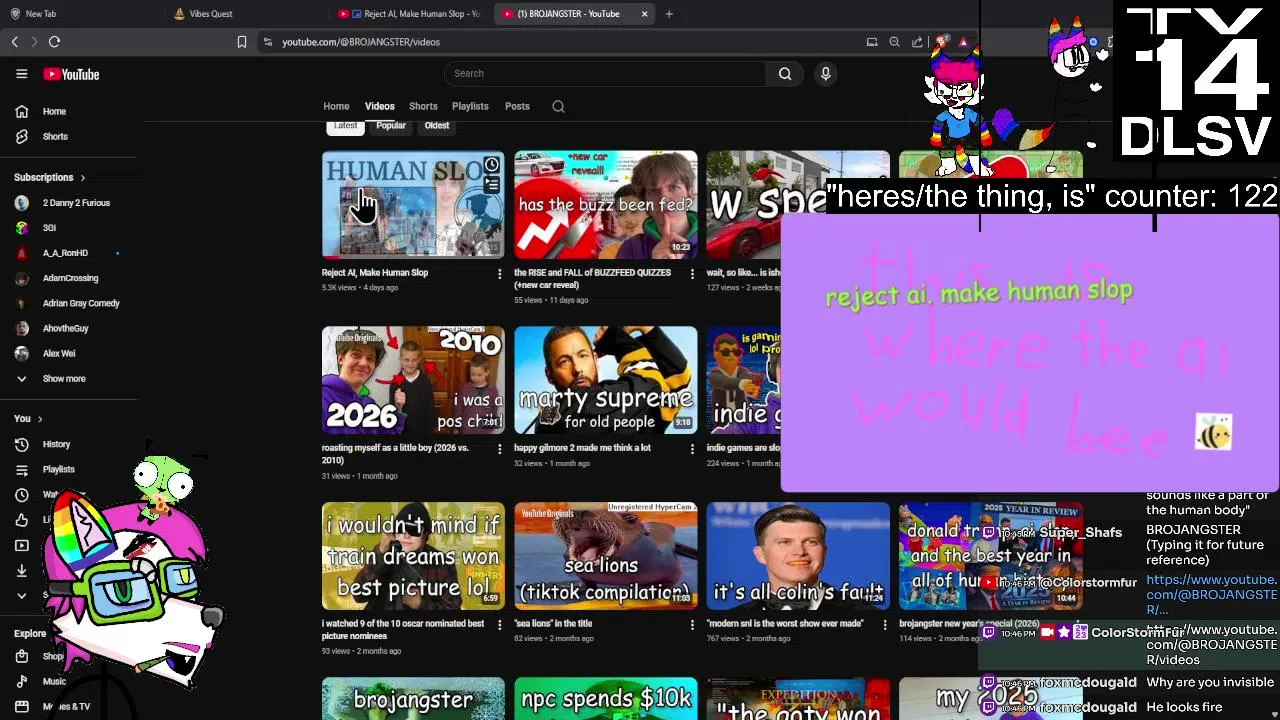Viewport: 1280px width, 720px height.
Task: Bookmark page using the bookmark icon
Action: click(x=241, y=42)
